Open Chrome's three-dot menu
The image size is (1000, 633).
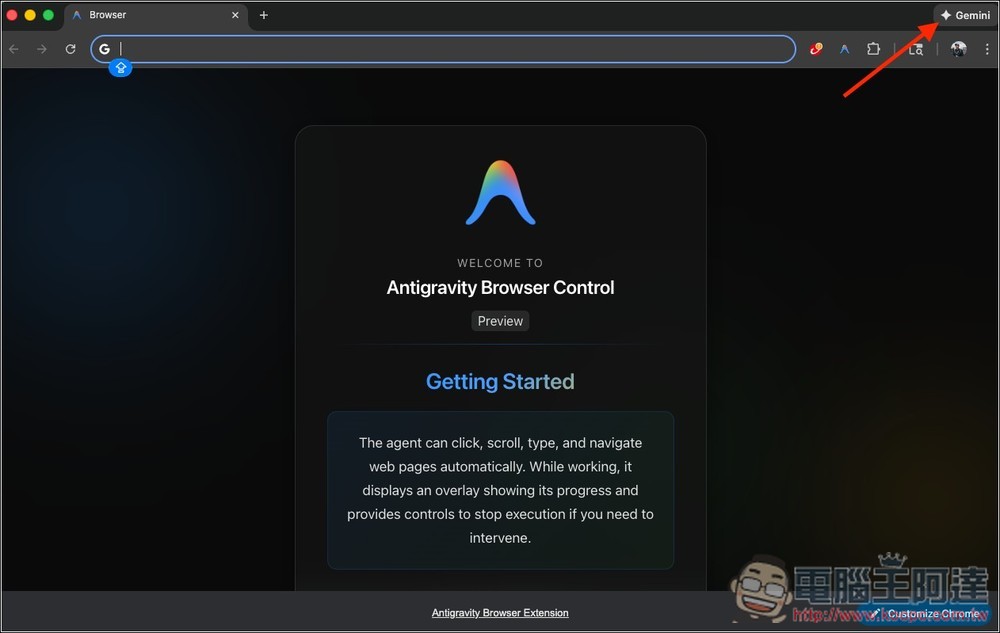(x=985, y=49)
